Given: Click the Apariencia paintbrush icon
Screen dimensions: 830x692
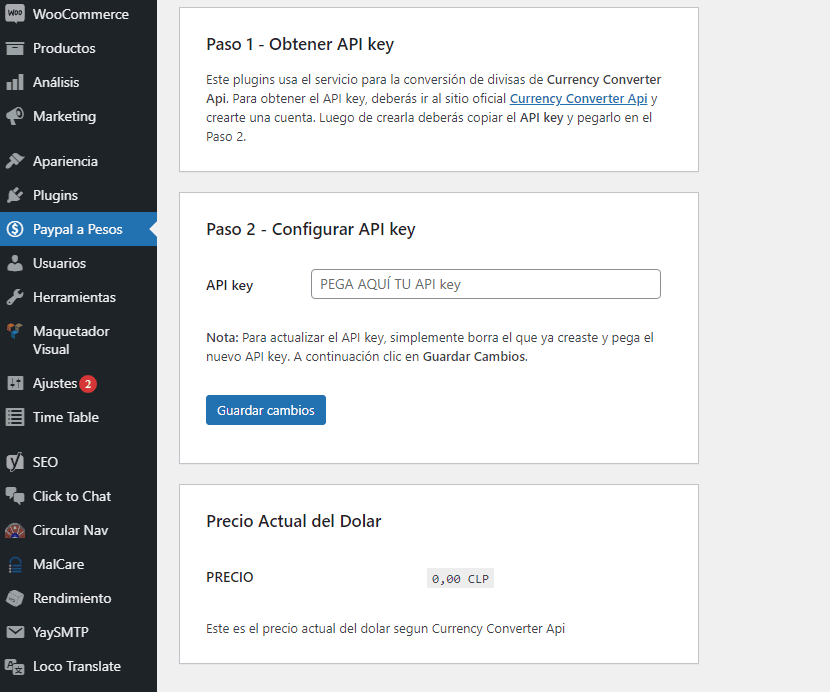Looking at the screenshot, I should [x=15, y=161].
